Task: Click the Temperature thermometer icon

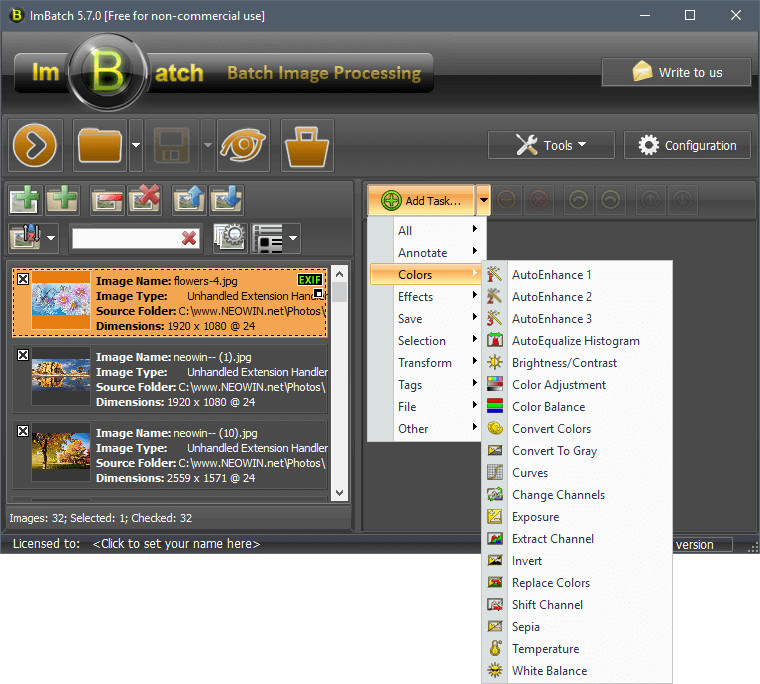Action: tap(494, 648)
